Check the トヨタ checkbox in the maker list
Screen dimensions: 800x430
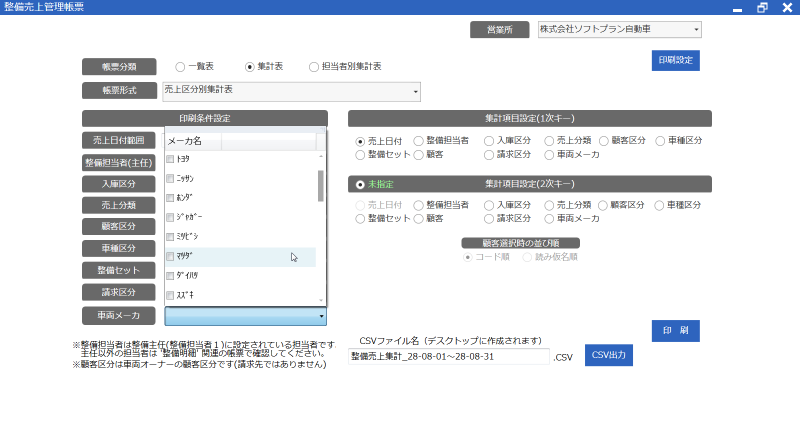[x=170, y=159]
